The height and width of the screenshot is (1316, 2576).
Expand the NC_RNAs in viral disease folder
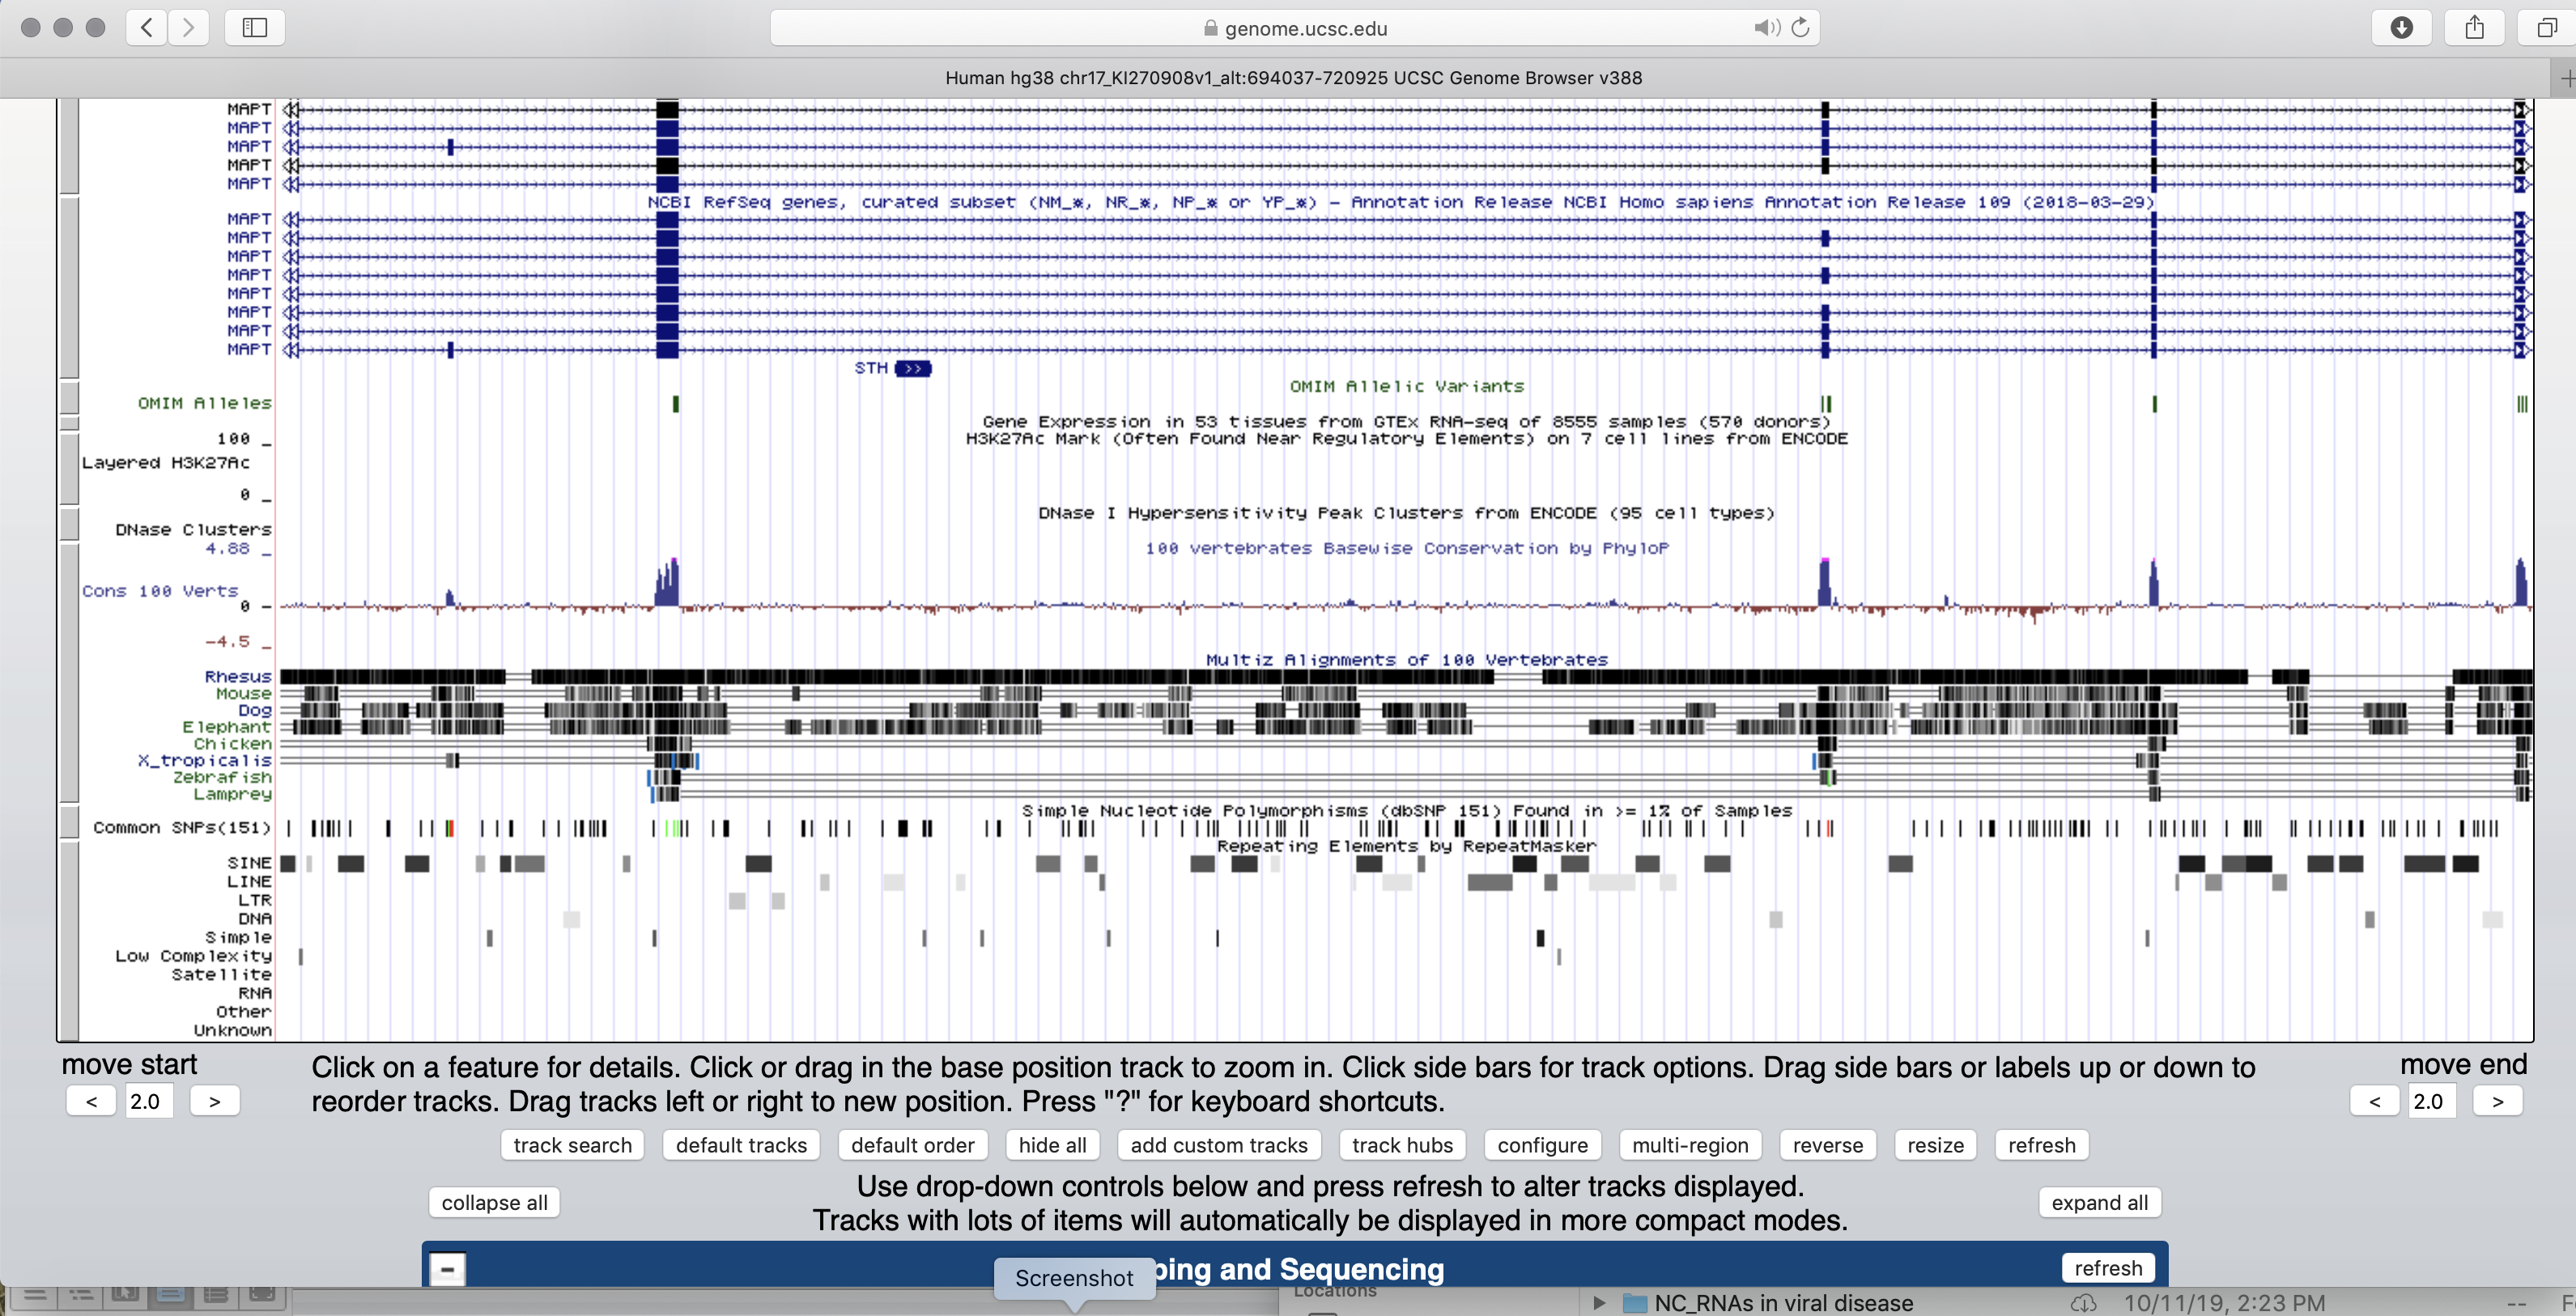[1599, 1302]
